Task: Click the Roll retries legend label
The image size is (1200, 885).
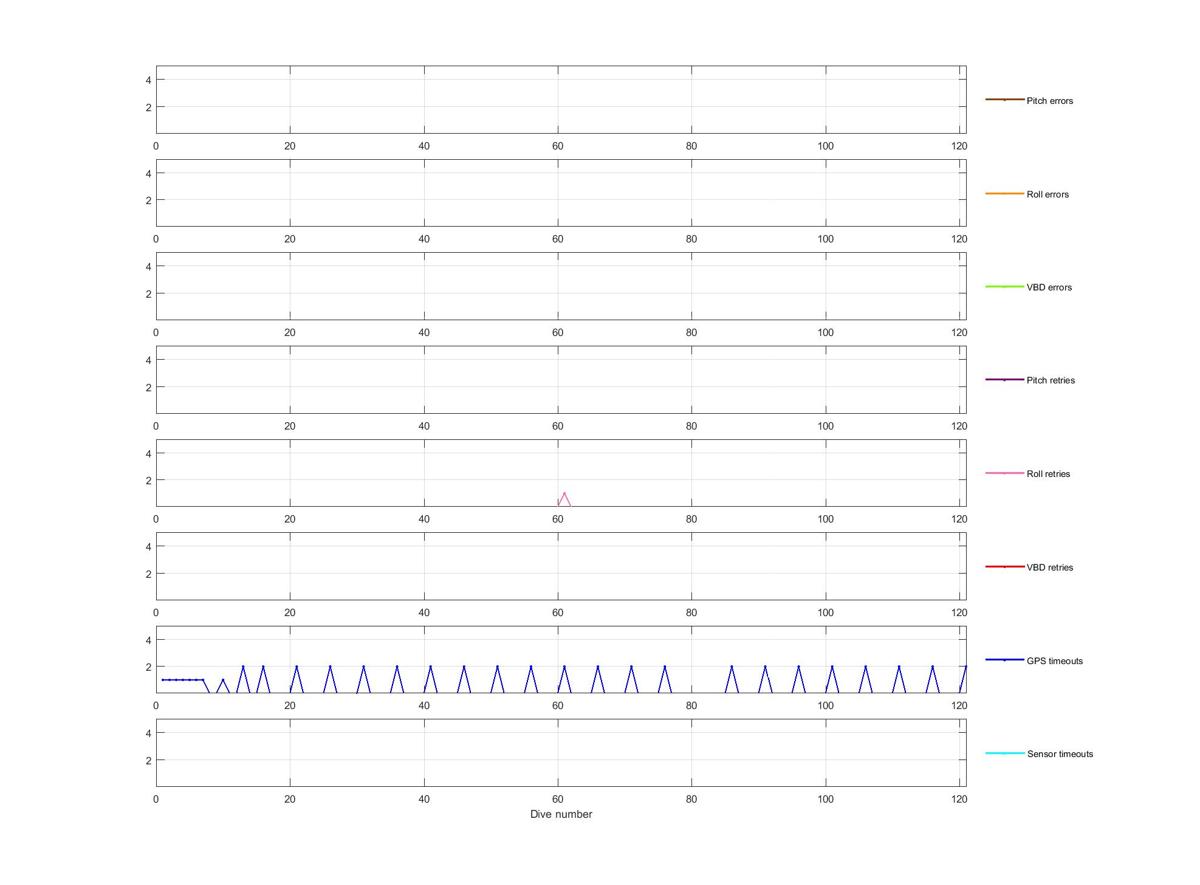Action: click(x=1048, y=474)
